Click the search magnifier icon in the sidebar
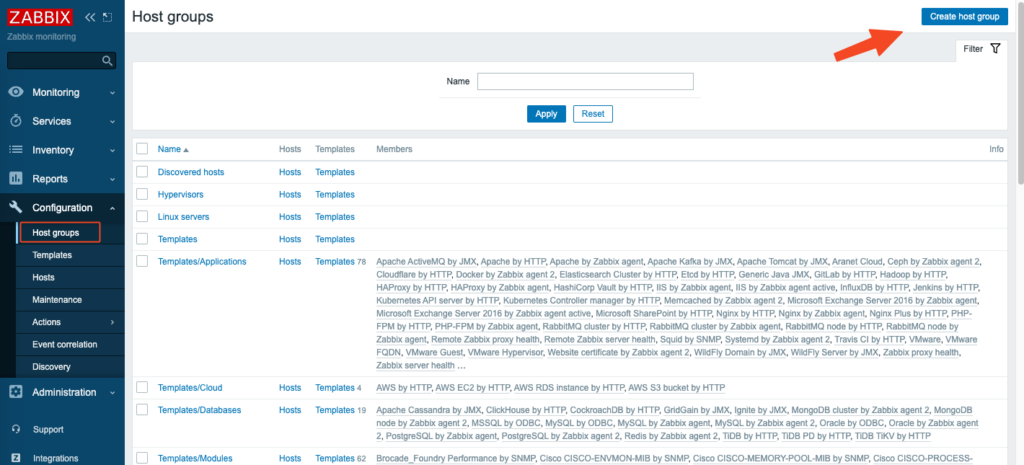The image size is (1024, 465). pyautogui.click(x=108, y=61)
